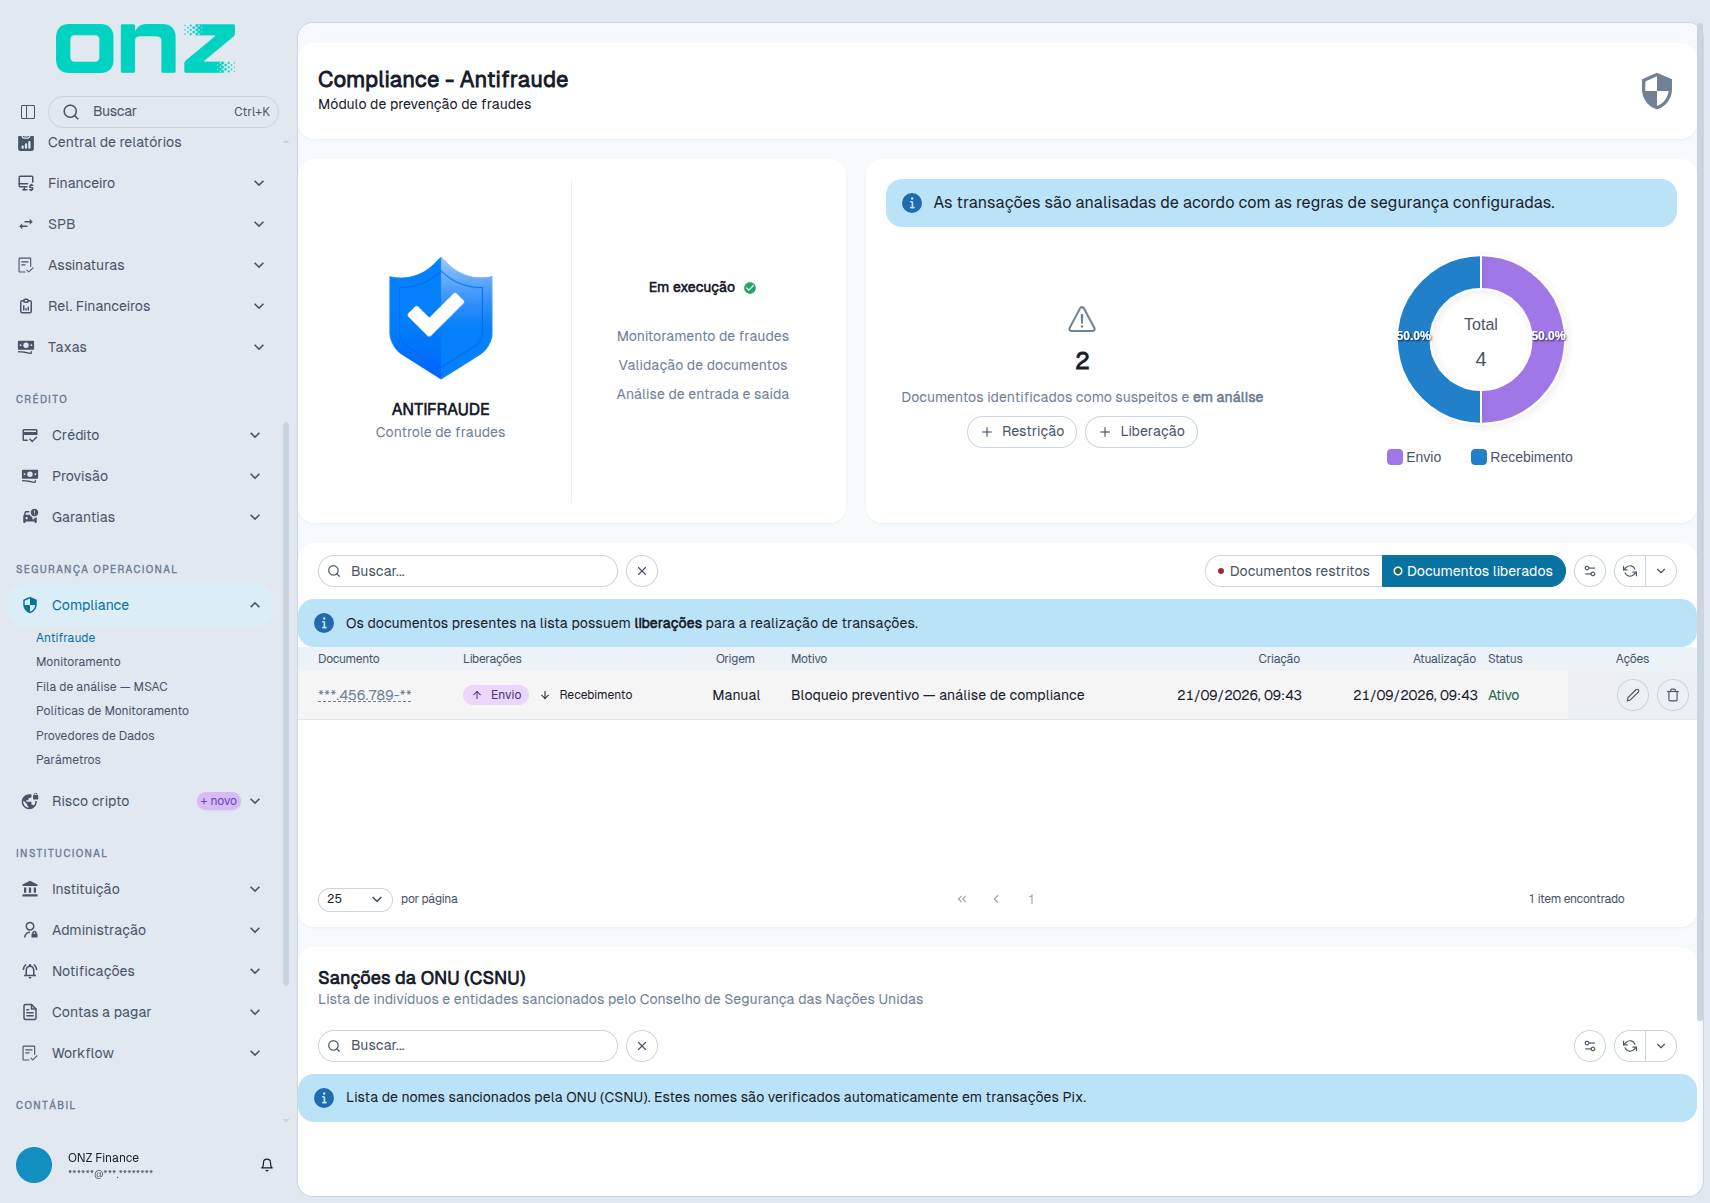
Task: Expand the Taxas menu chevron
Action: click(259, 347)
